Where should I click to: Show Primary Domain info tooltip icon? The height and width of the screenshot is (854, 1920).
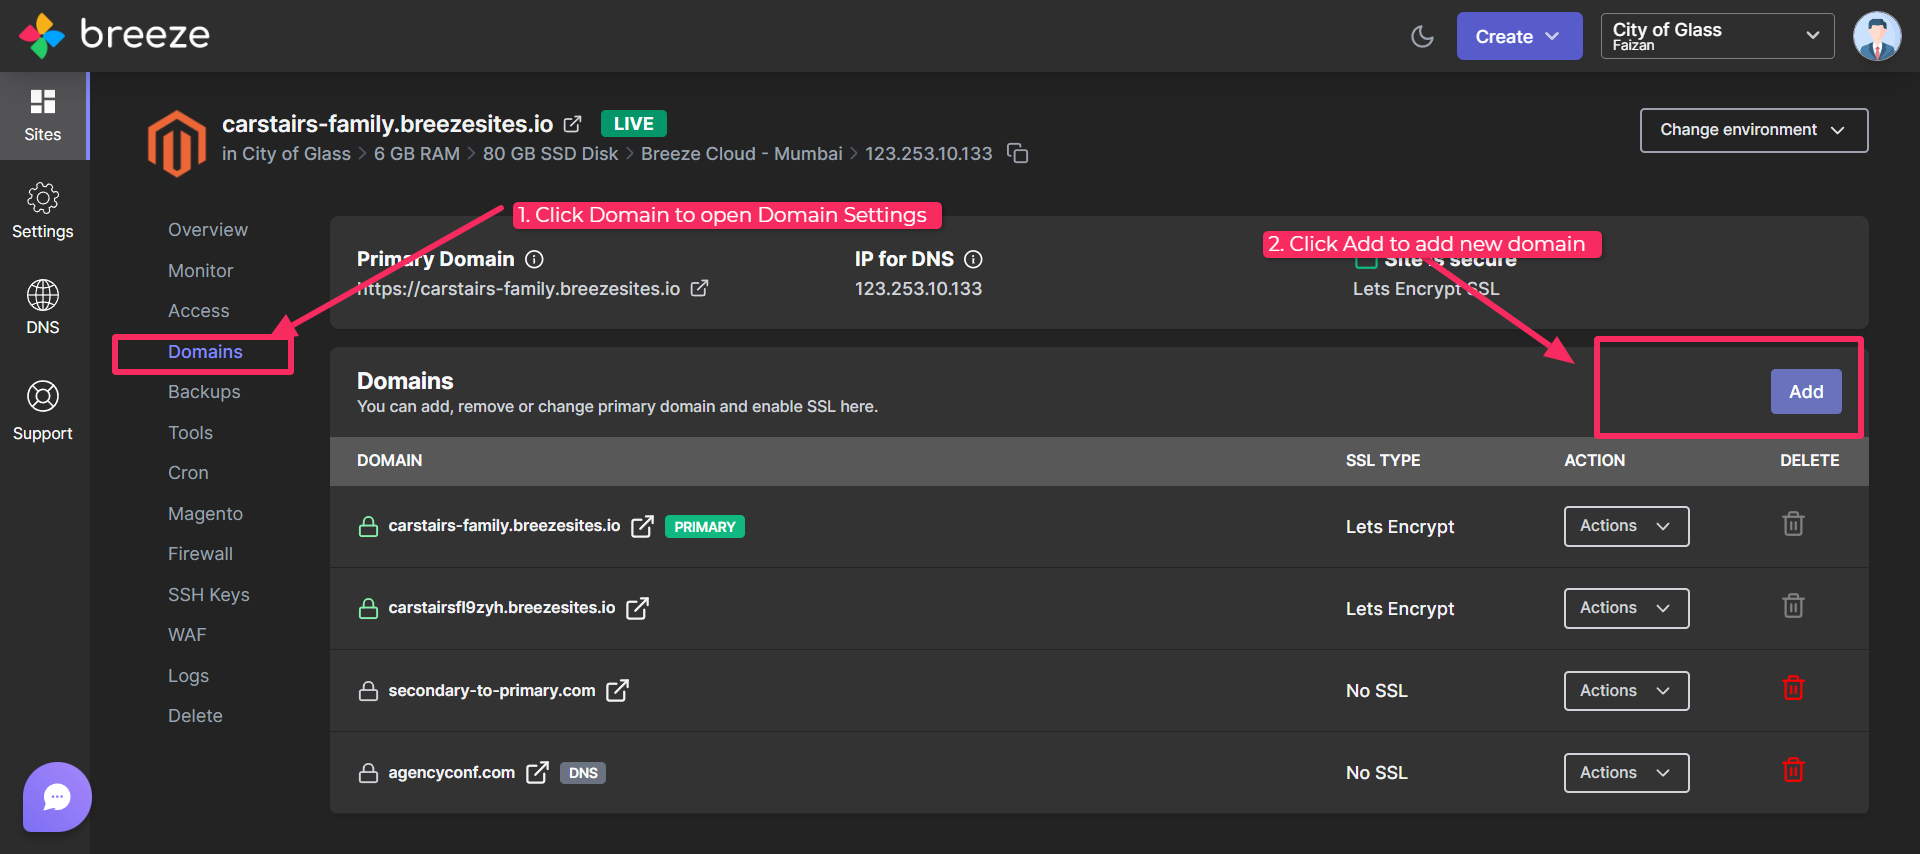coord(535,259)
